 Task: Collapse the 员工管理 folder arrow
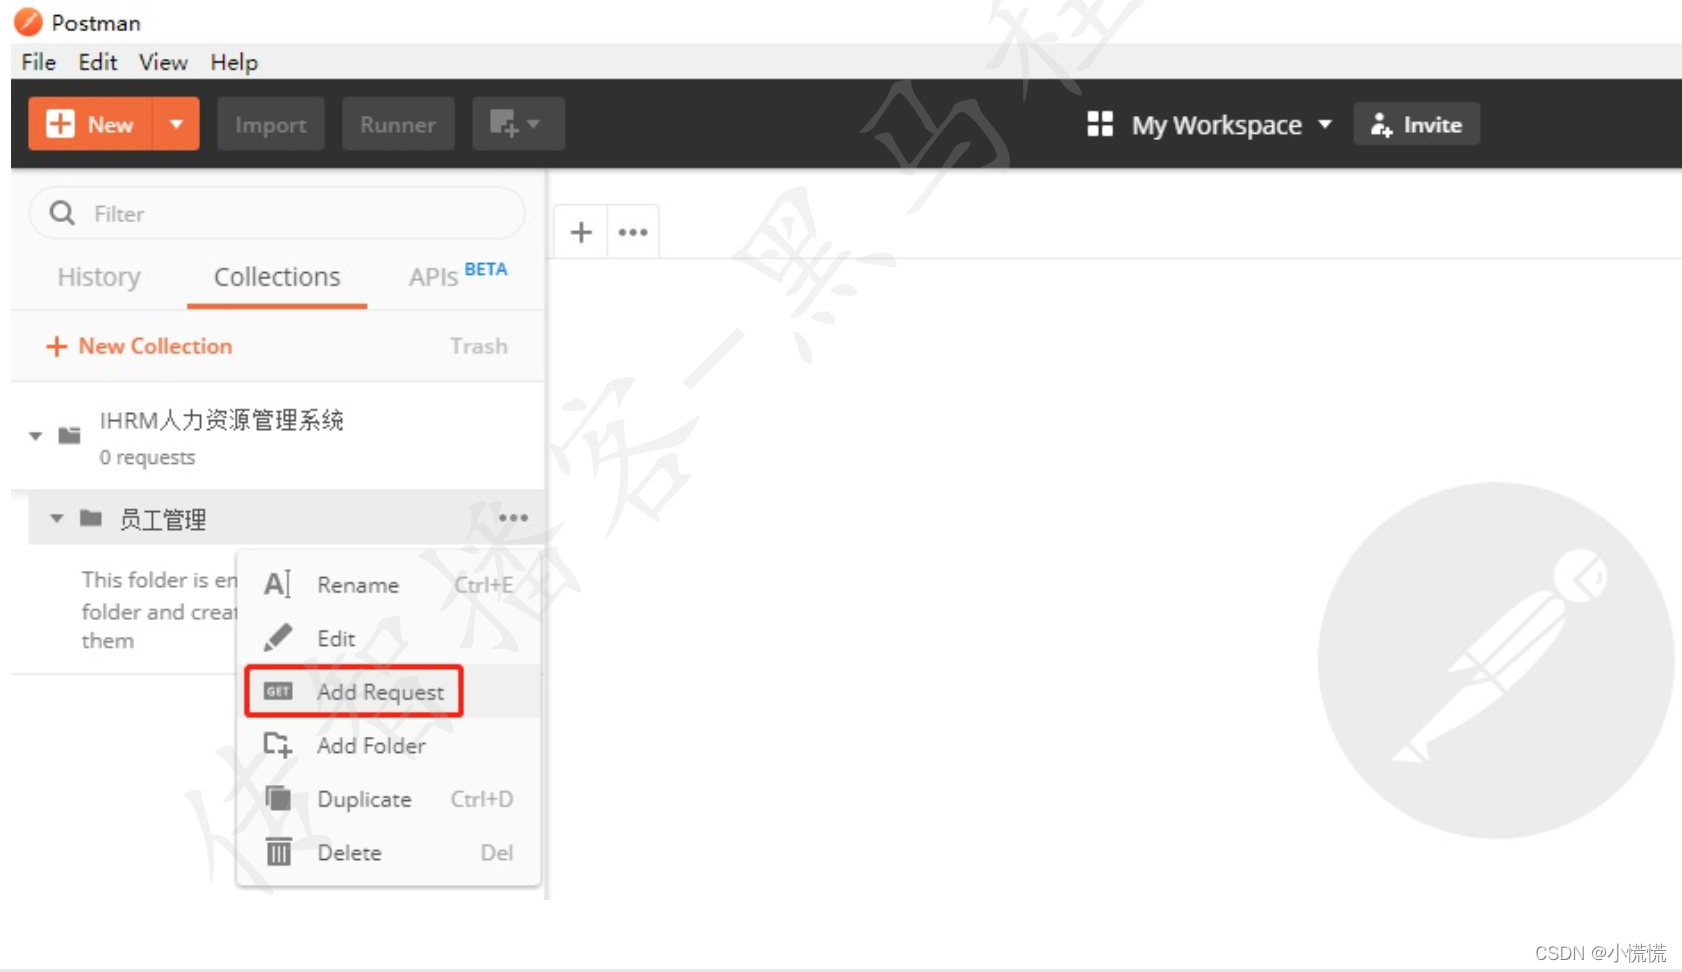[x=57, y=518]
